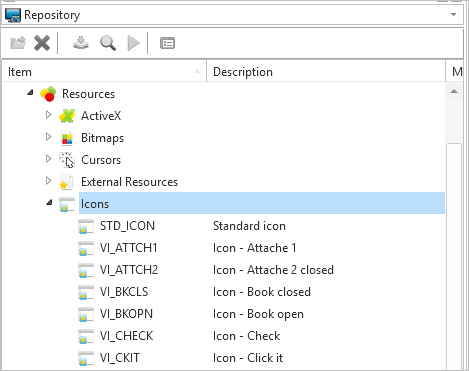
Task: Click the Open folder toolbar icon
Action: (x=18, y=43)
